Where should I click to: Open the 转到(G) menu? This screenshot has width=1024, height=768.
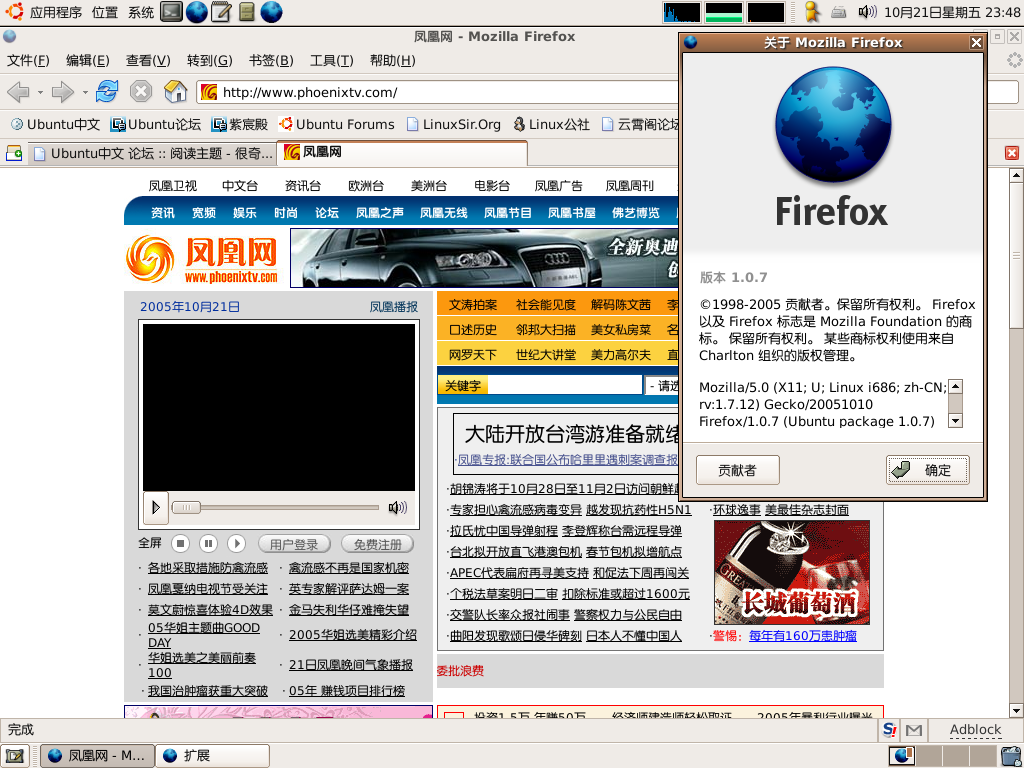(x=210, y=61)
